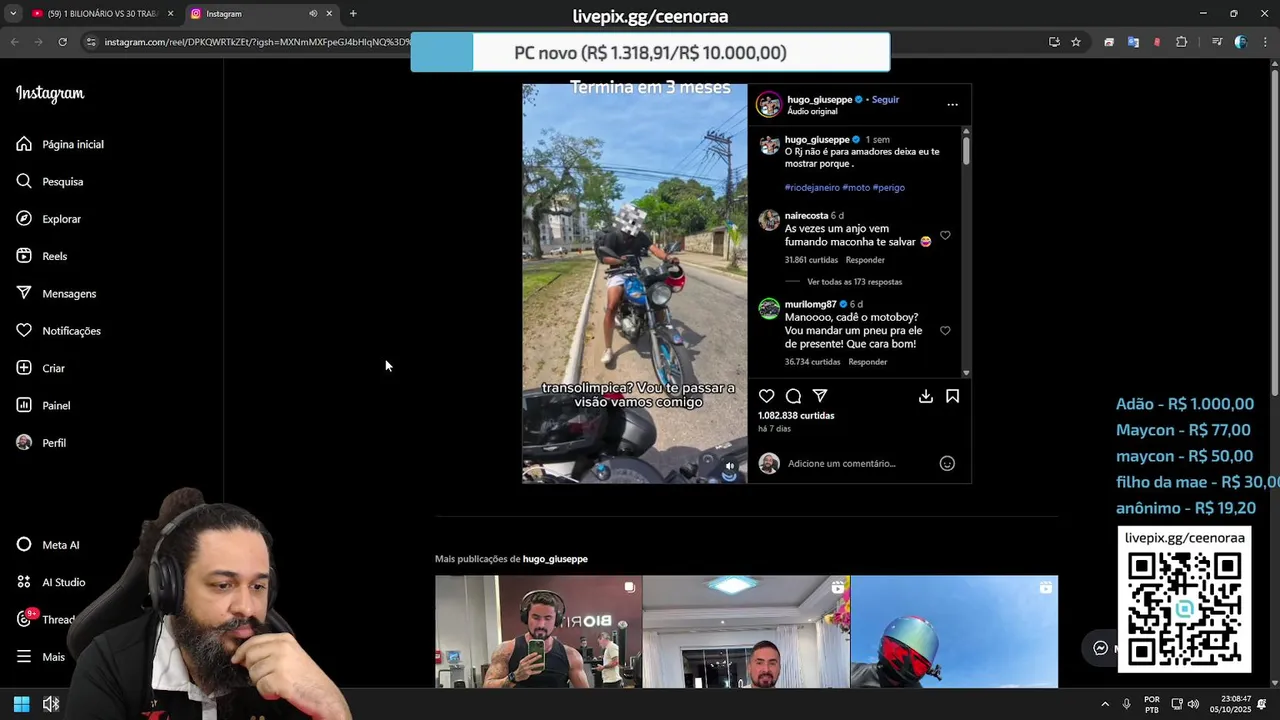The height and width of the screenshot is (720, 1280).
Task: Open Página inicial in Instagram sidebar
Action: (x=60, y=144)
